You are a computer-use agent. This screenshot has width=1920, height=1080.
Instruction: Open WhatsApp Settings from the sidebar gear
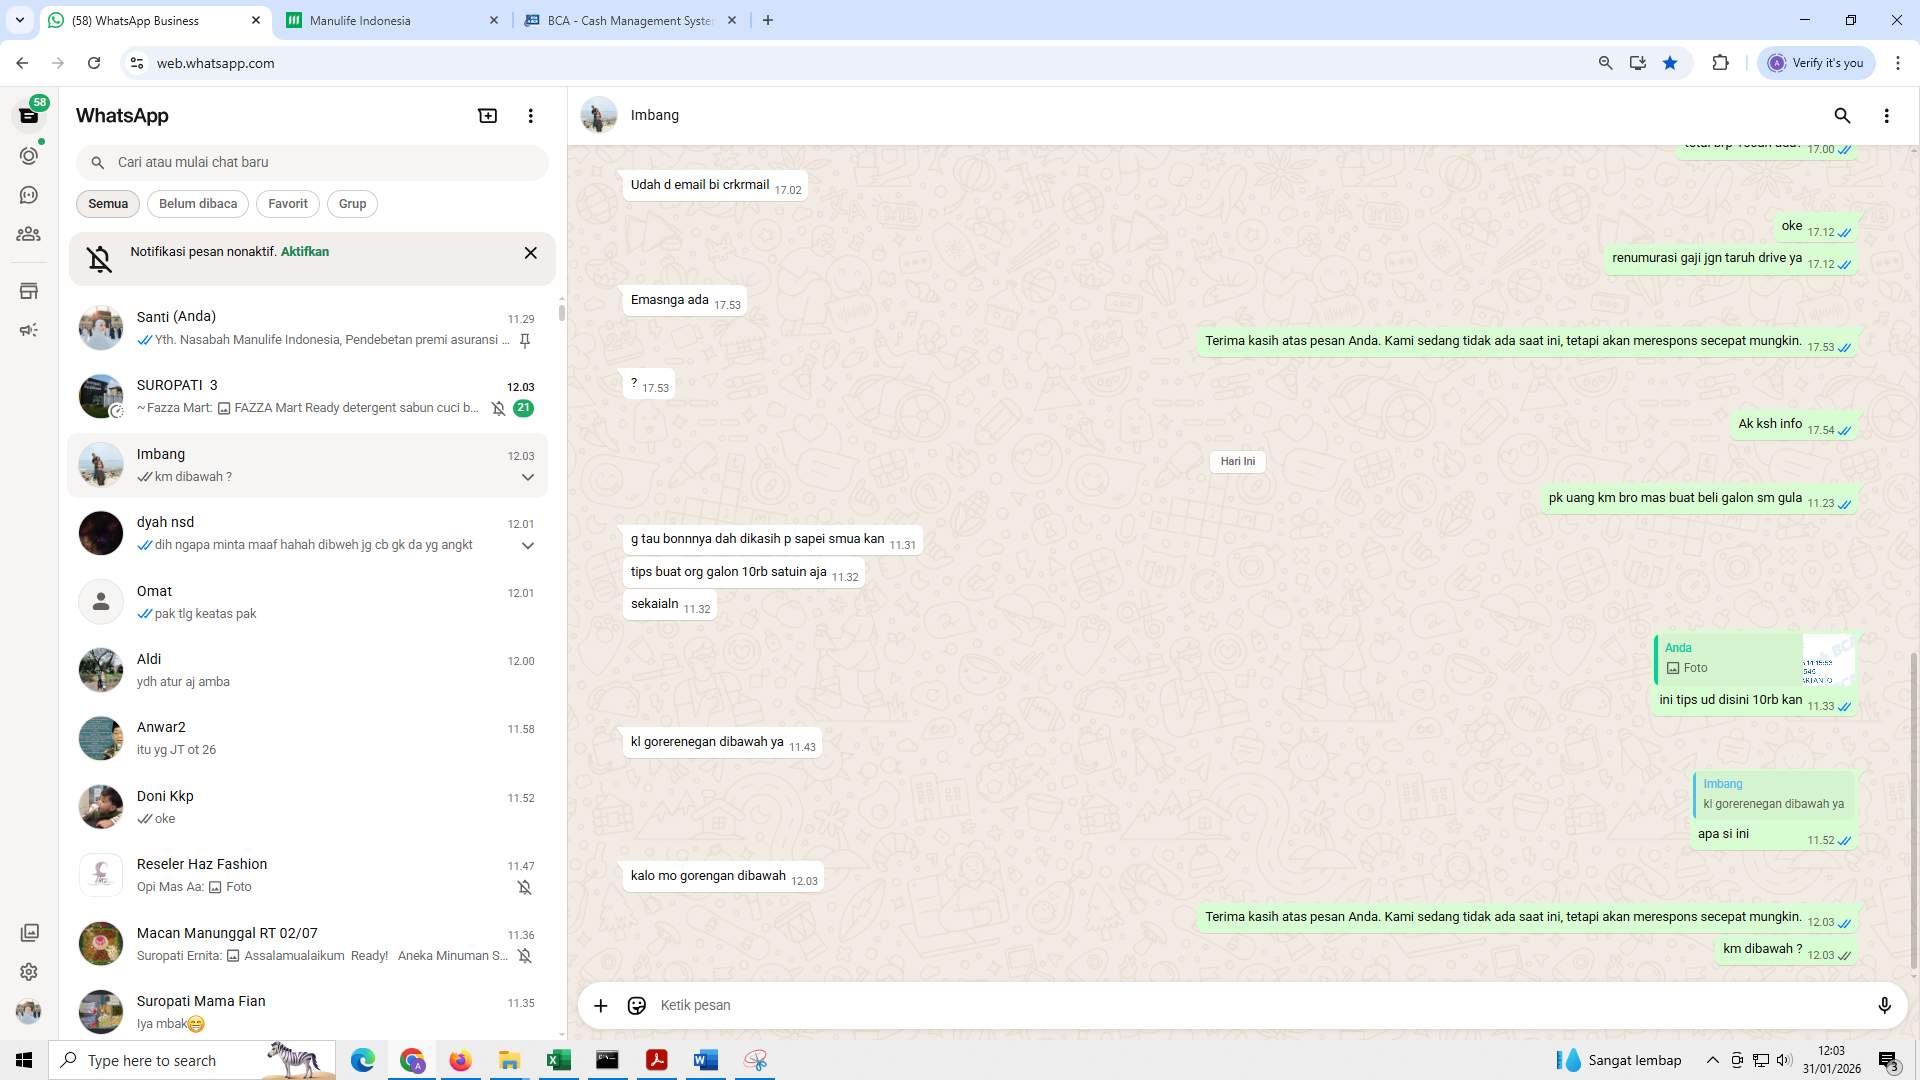[x=29, y=971]
